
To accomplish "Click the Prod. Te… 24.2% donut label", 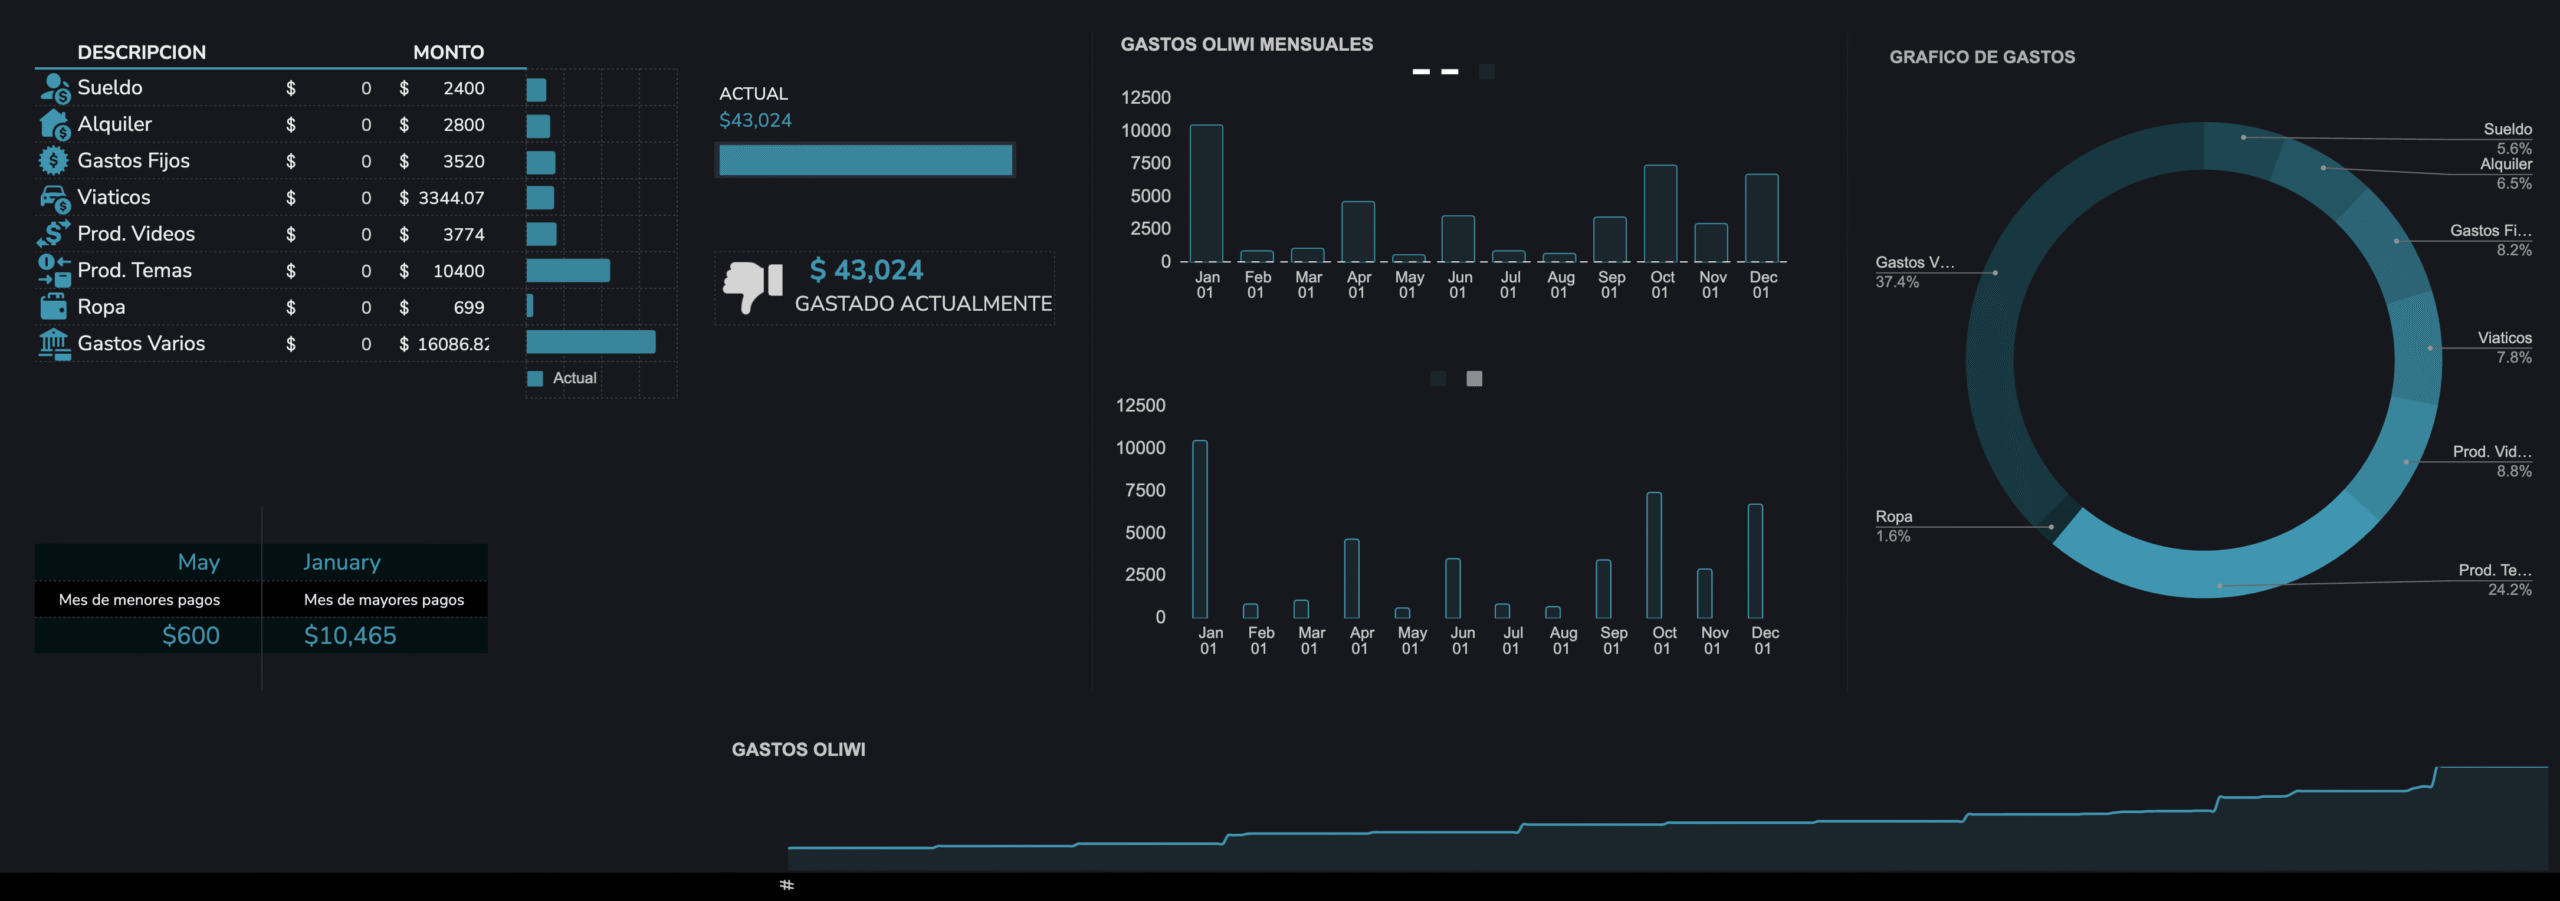I will click(2495, 580).
